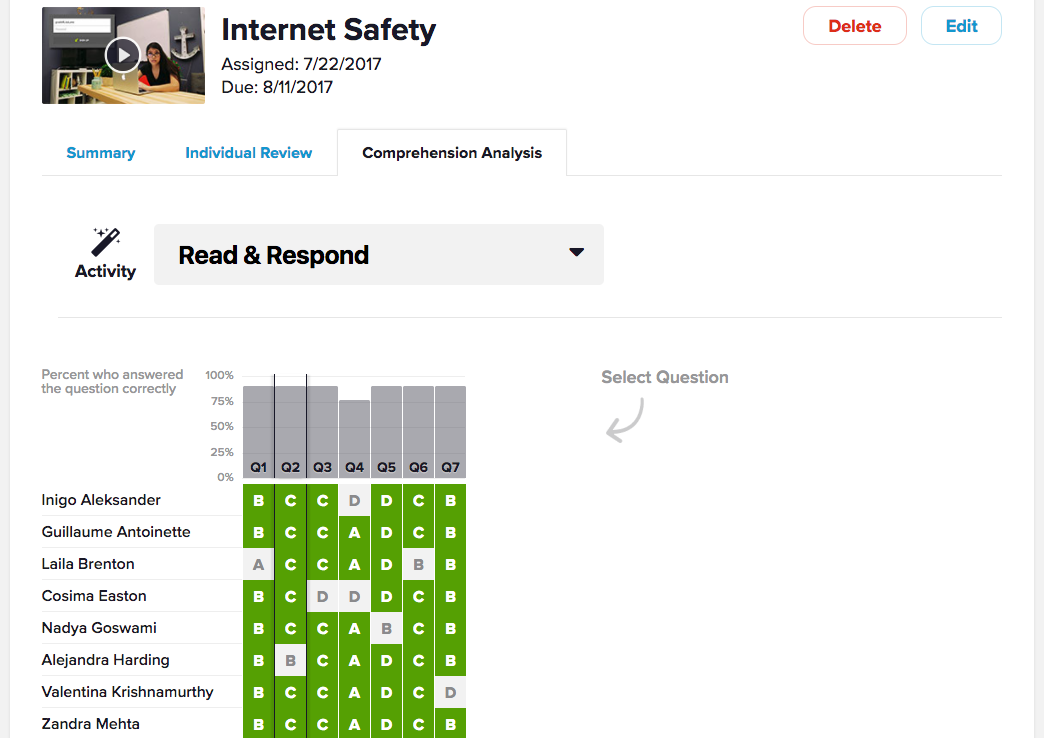The image size is (1044, 738).
Task: Open the Individual Review tab
Action: pyautogui.click(x=248, y=153)
